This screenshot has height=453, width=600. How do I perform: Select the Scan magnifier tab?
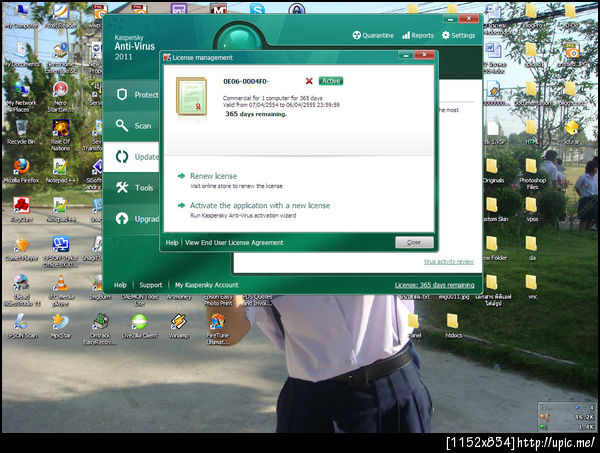coord(132,125)
